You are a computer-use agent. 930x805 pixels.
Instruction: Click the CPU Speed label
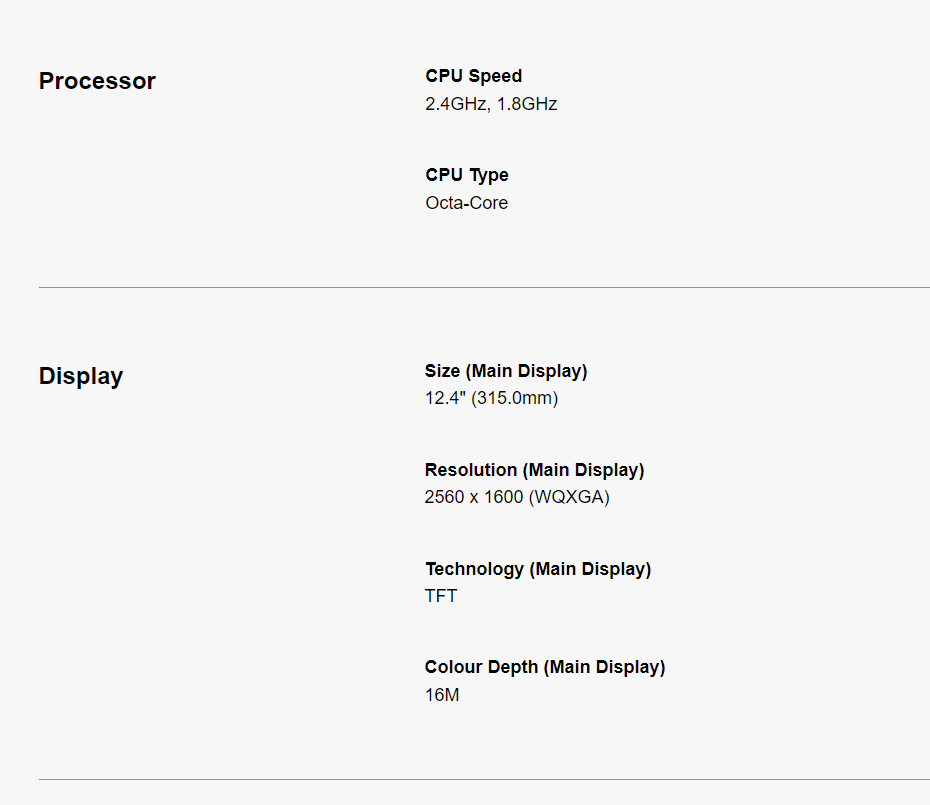pyautogui.click(x=473, y=76)
